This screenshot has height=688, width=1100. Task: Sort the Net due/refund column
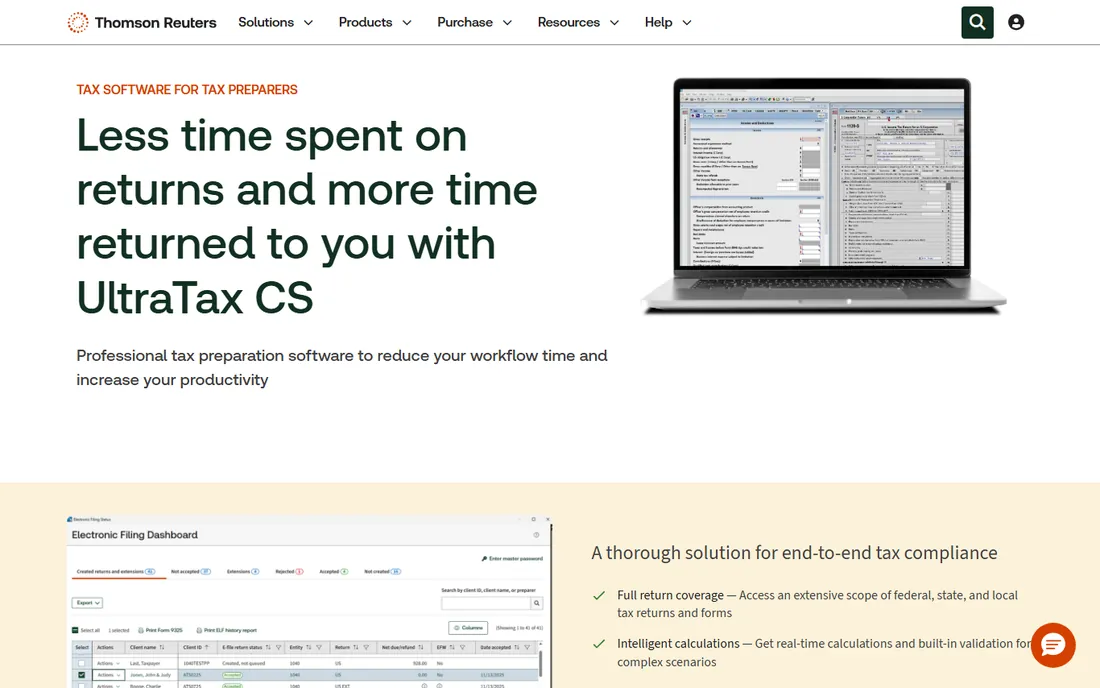421,647
